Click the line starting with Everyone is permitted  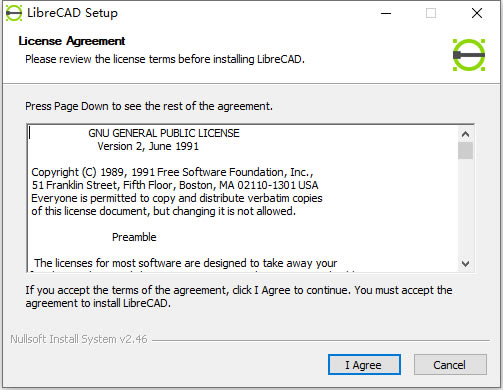coord(177,198)
